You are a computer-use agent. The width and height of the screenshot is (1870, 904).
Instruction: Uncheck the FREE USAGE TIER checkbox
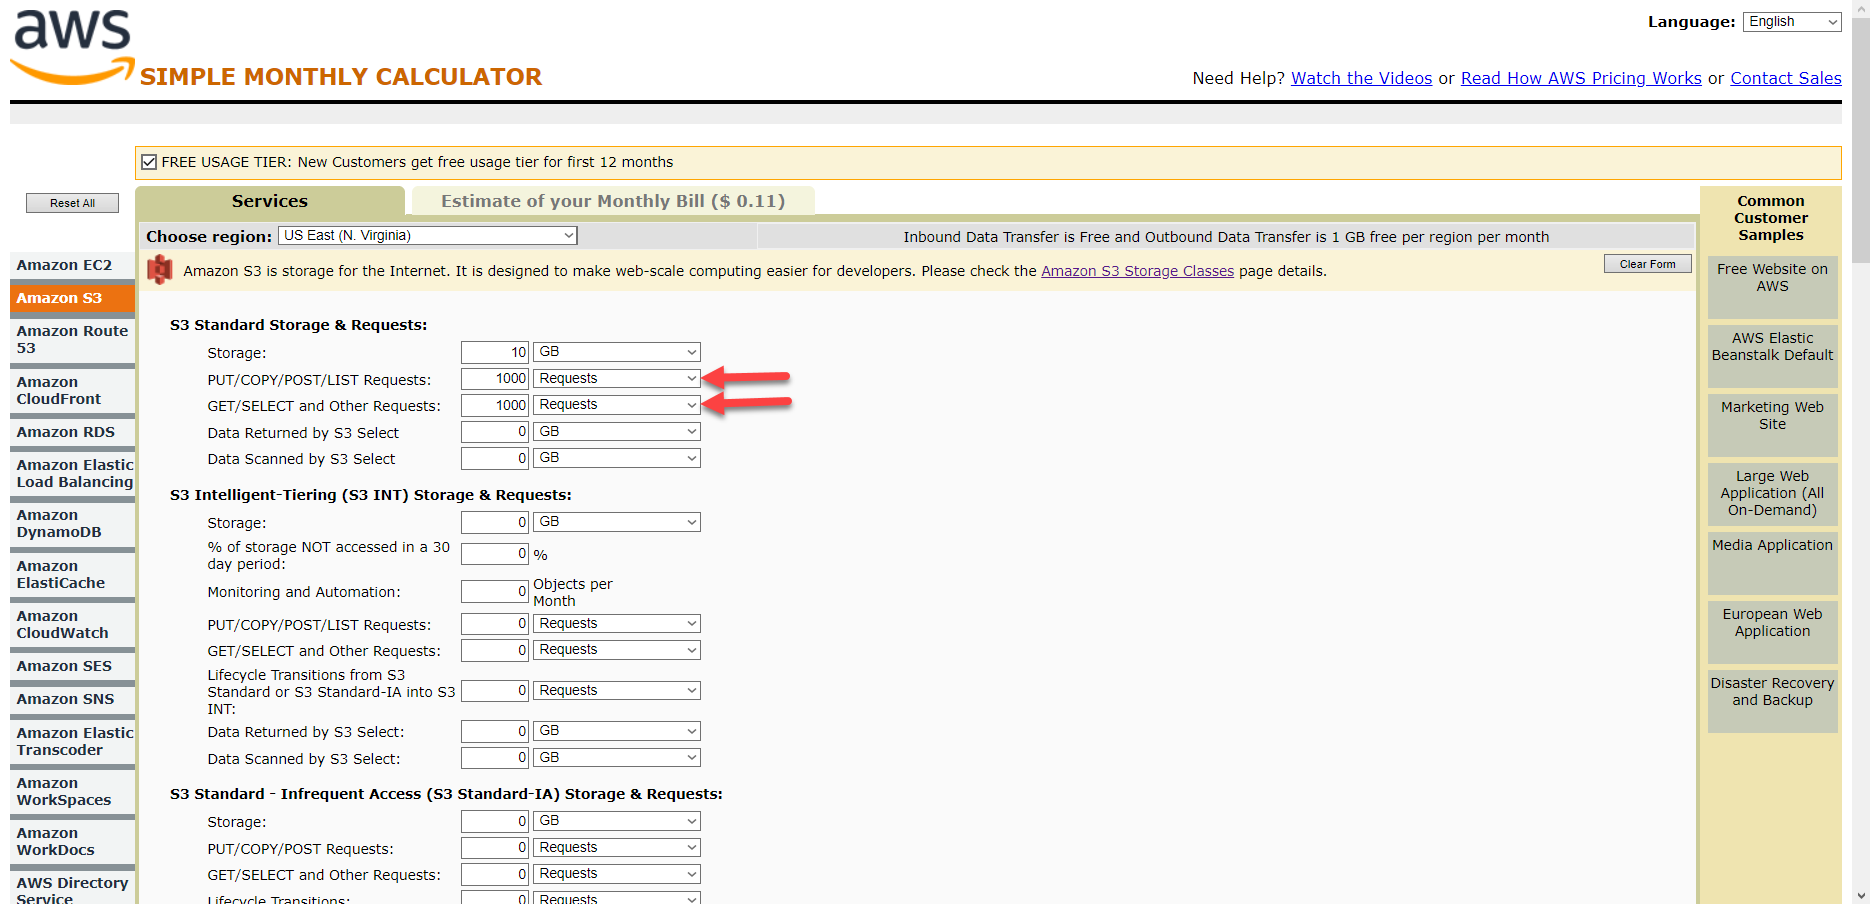click(149, 161)
